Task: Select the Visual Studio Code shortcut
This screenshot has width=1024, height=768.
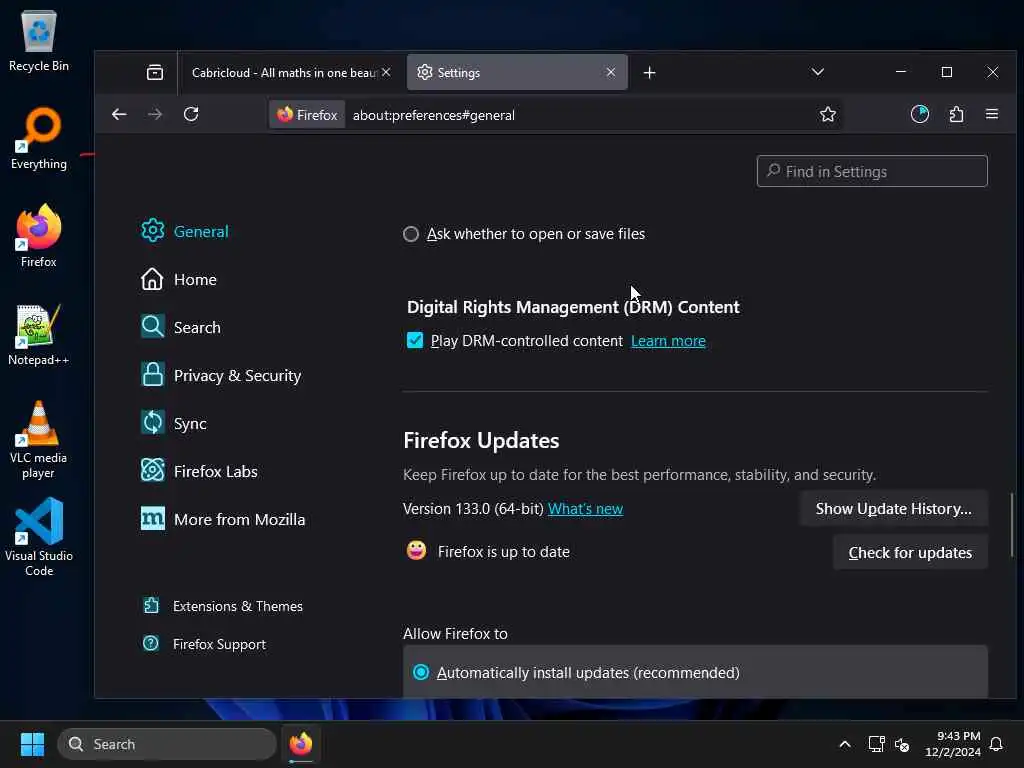Action: 39,537
